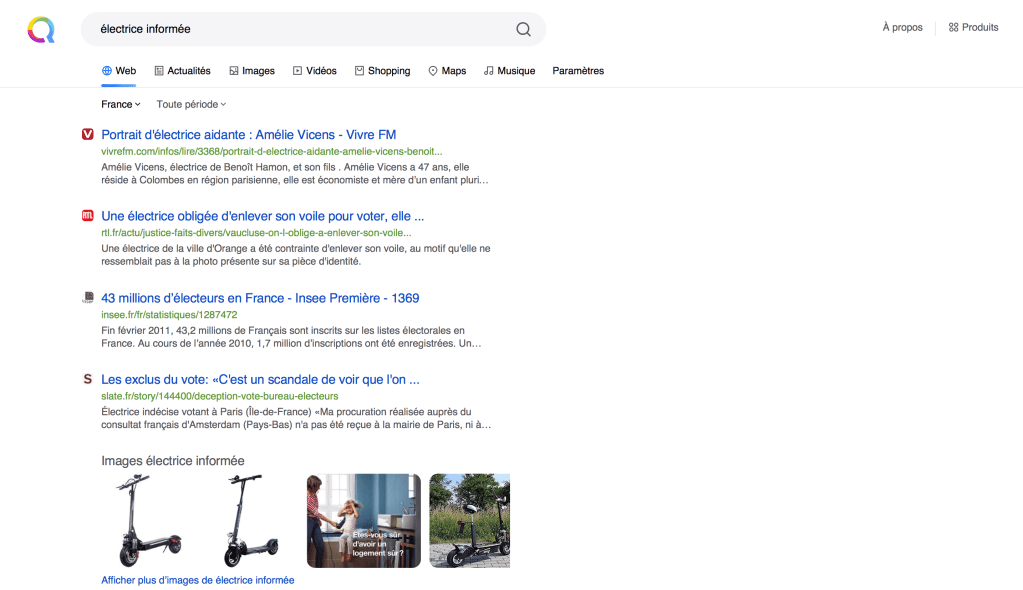Image resolution: width=1023 pixels, height=590 pixels.
Task: Click inside the search text field
Action: click(300, 29)
